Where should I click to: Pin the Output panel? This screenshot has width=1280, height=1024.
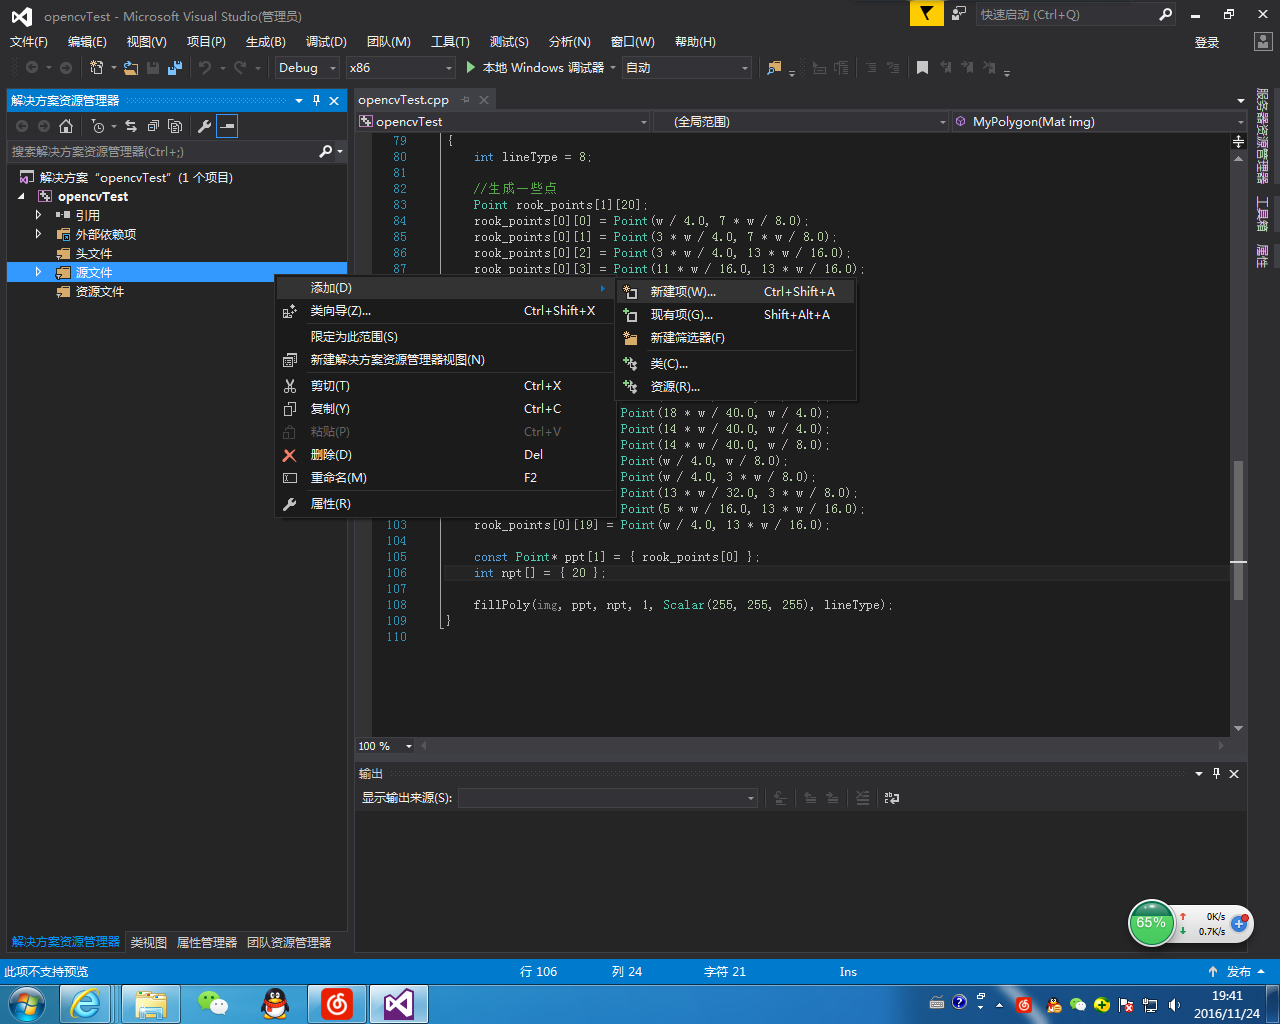tap(1216, 773)
